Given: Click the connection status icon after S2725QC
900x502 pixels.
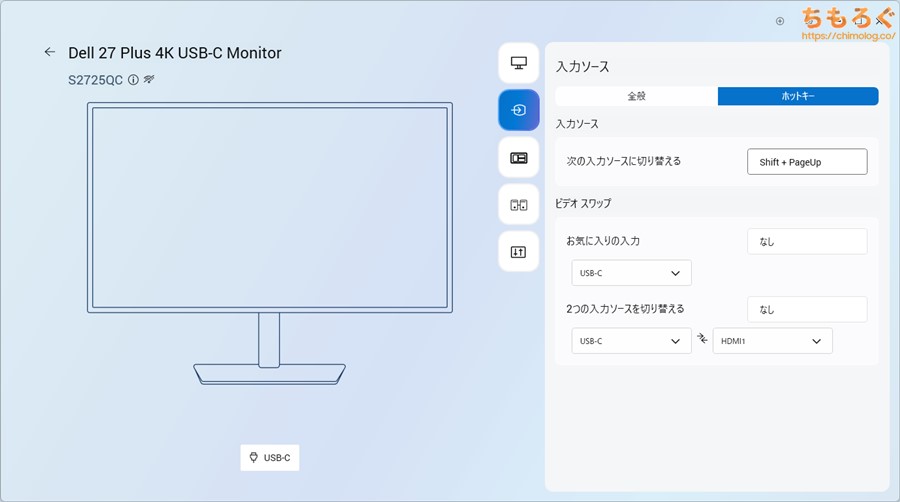Looking at the screenshot, I should click(148, 79).
